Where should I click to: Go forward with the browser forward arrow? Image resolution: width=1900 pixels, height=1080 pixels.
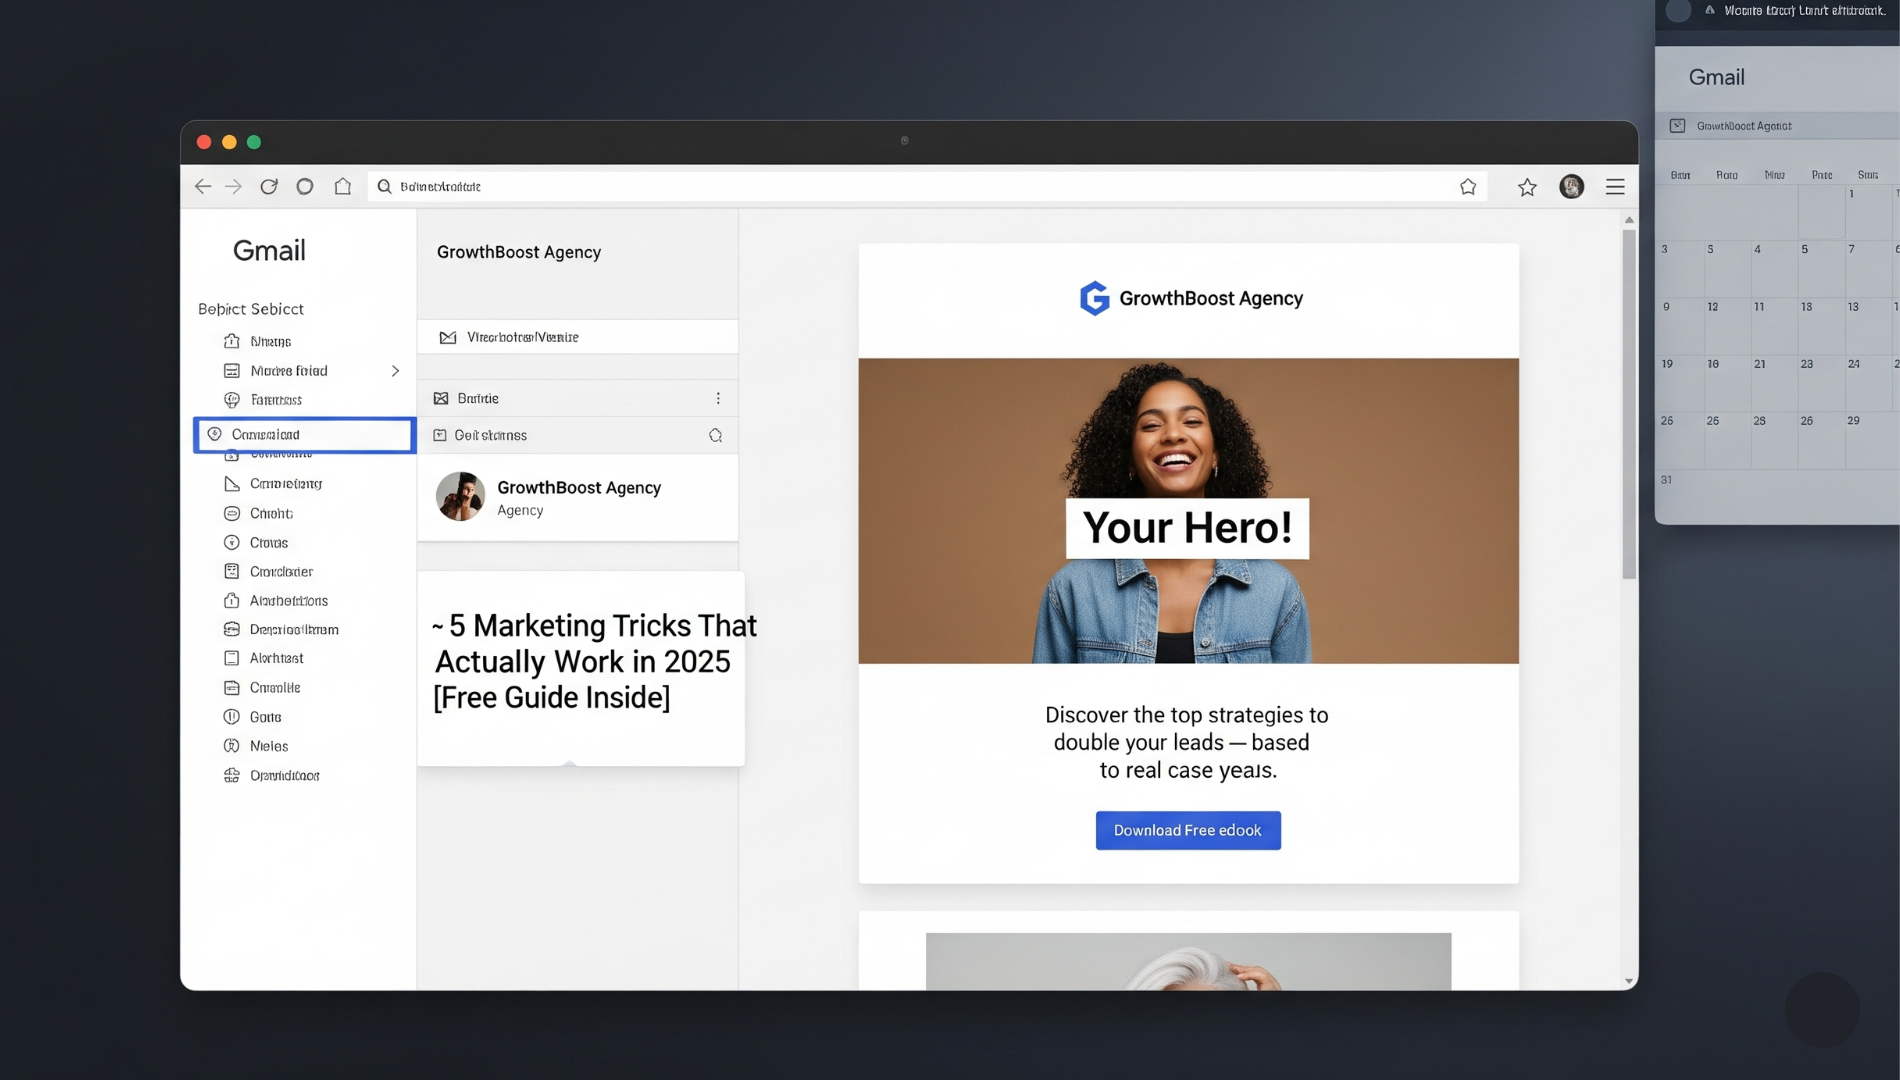tap(233, 186)
